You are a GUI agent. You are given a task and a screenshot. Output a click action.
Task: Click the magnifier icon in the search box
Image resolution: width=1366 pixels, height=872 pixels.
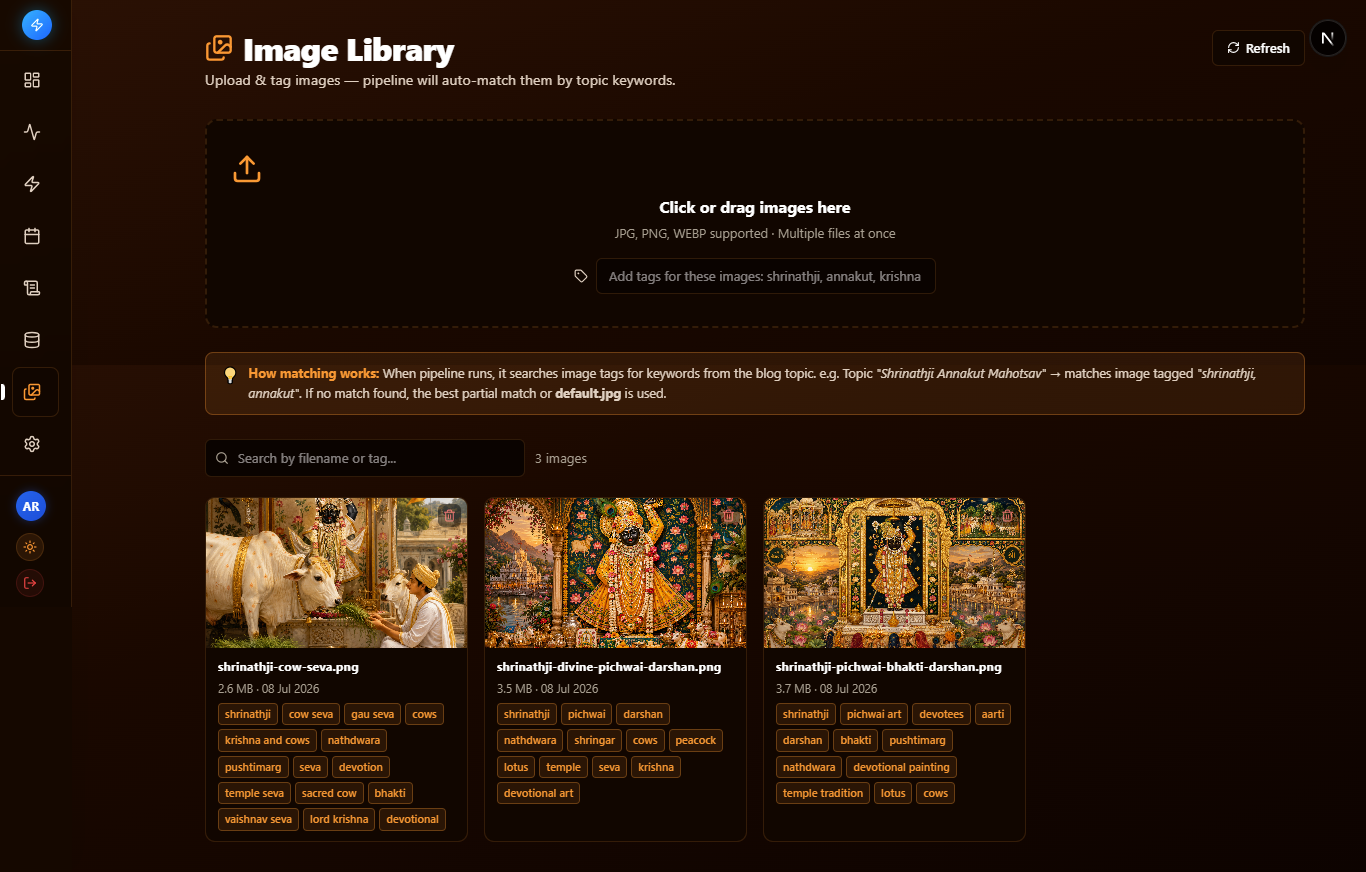(222, 458)
